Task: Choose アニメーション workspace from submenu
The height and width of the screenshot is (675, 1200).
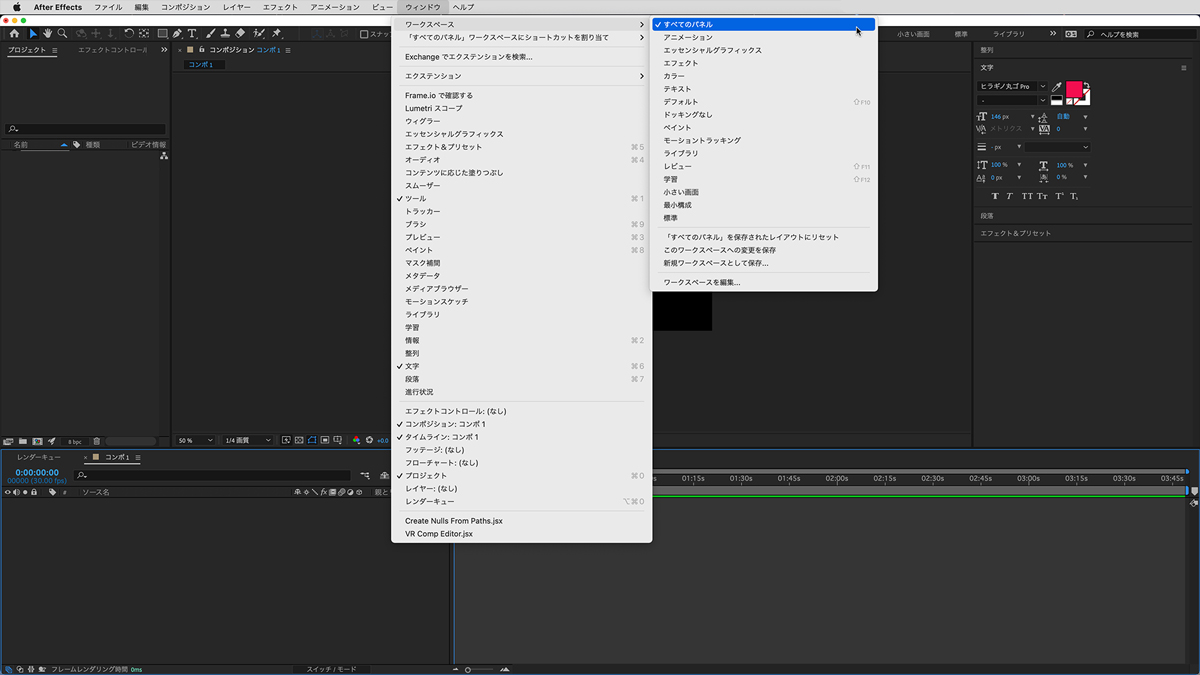Action: pos(688,37)
